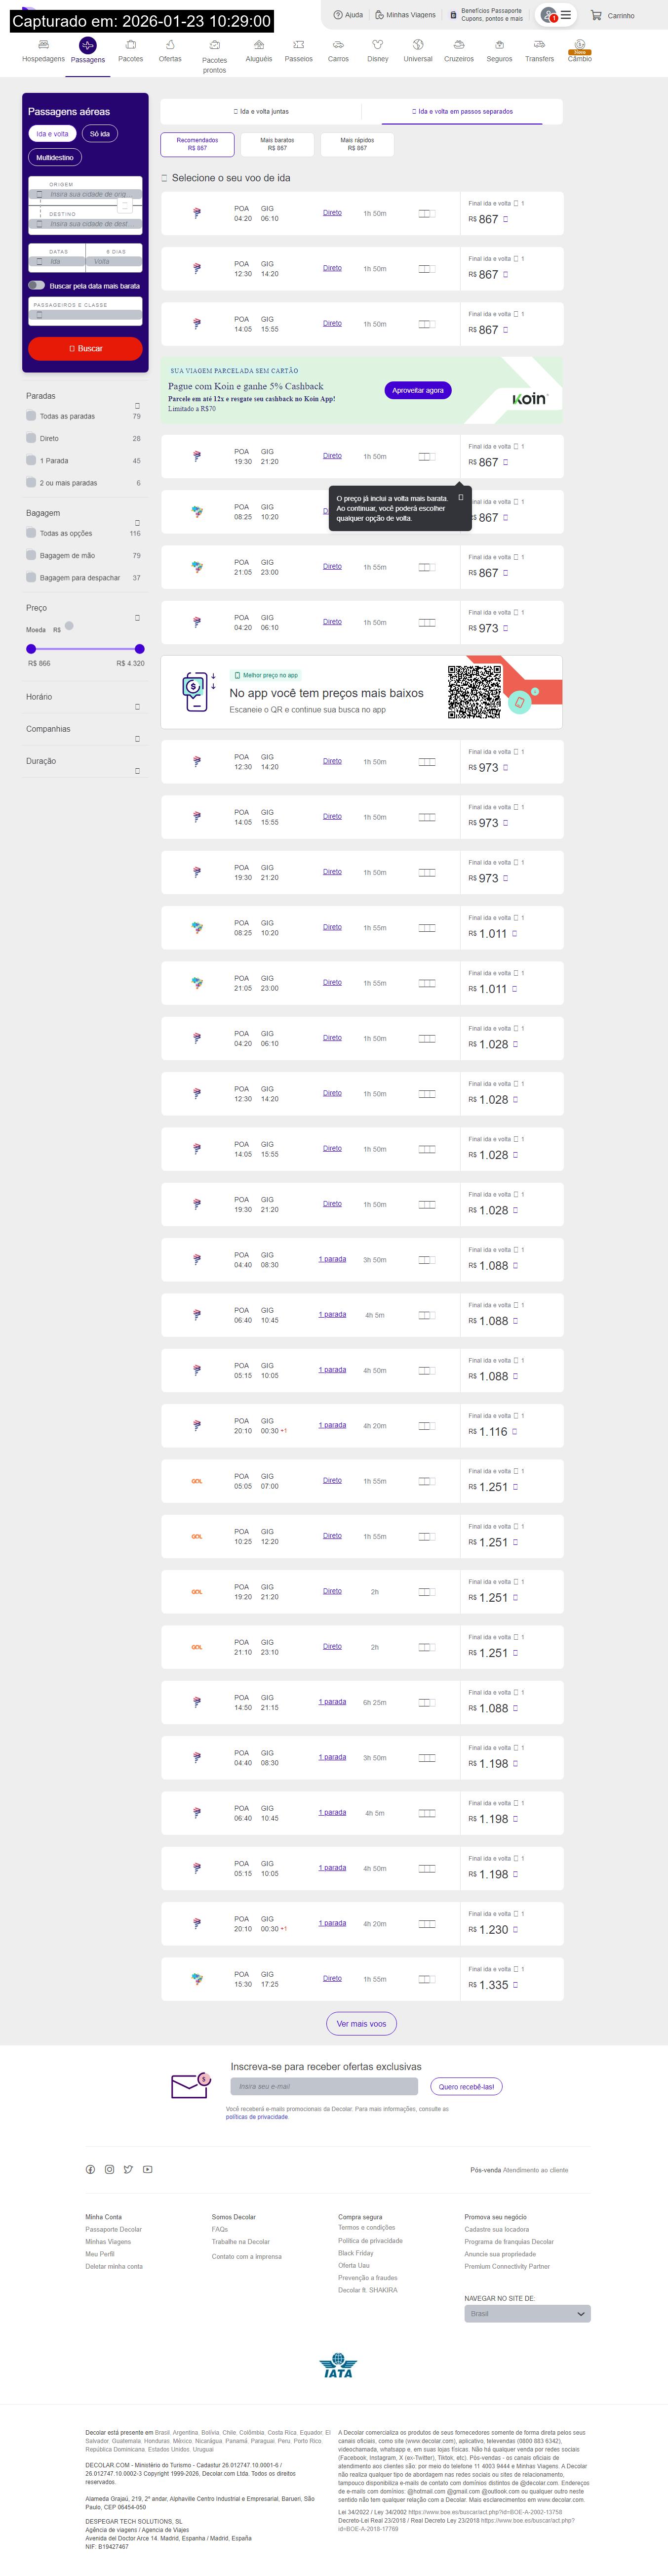The height and width of the screenshot is (2576, 668).
Task: Open the Brasil site country dropdown
Action: (x=527, y=2313)
